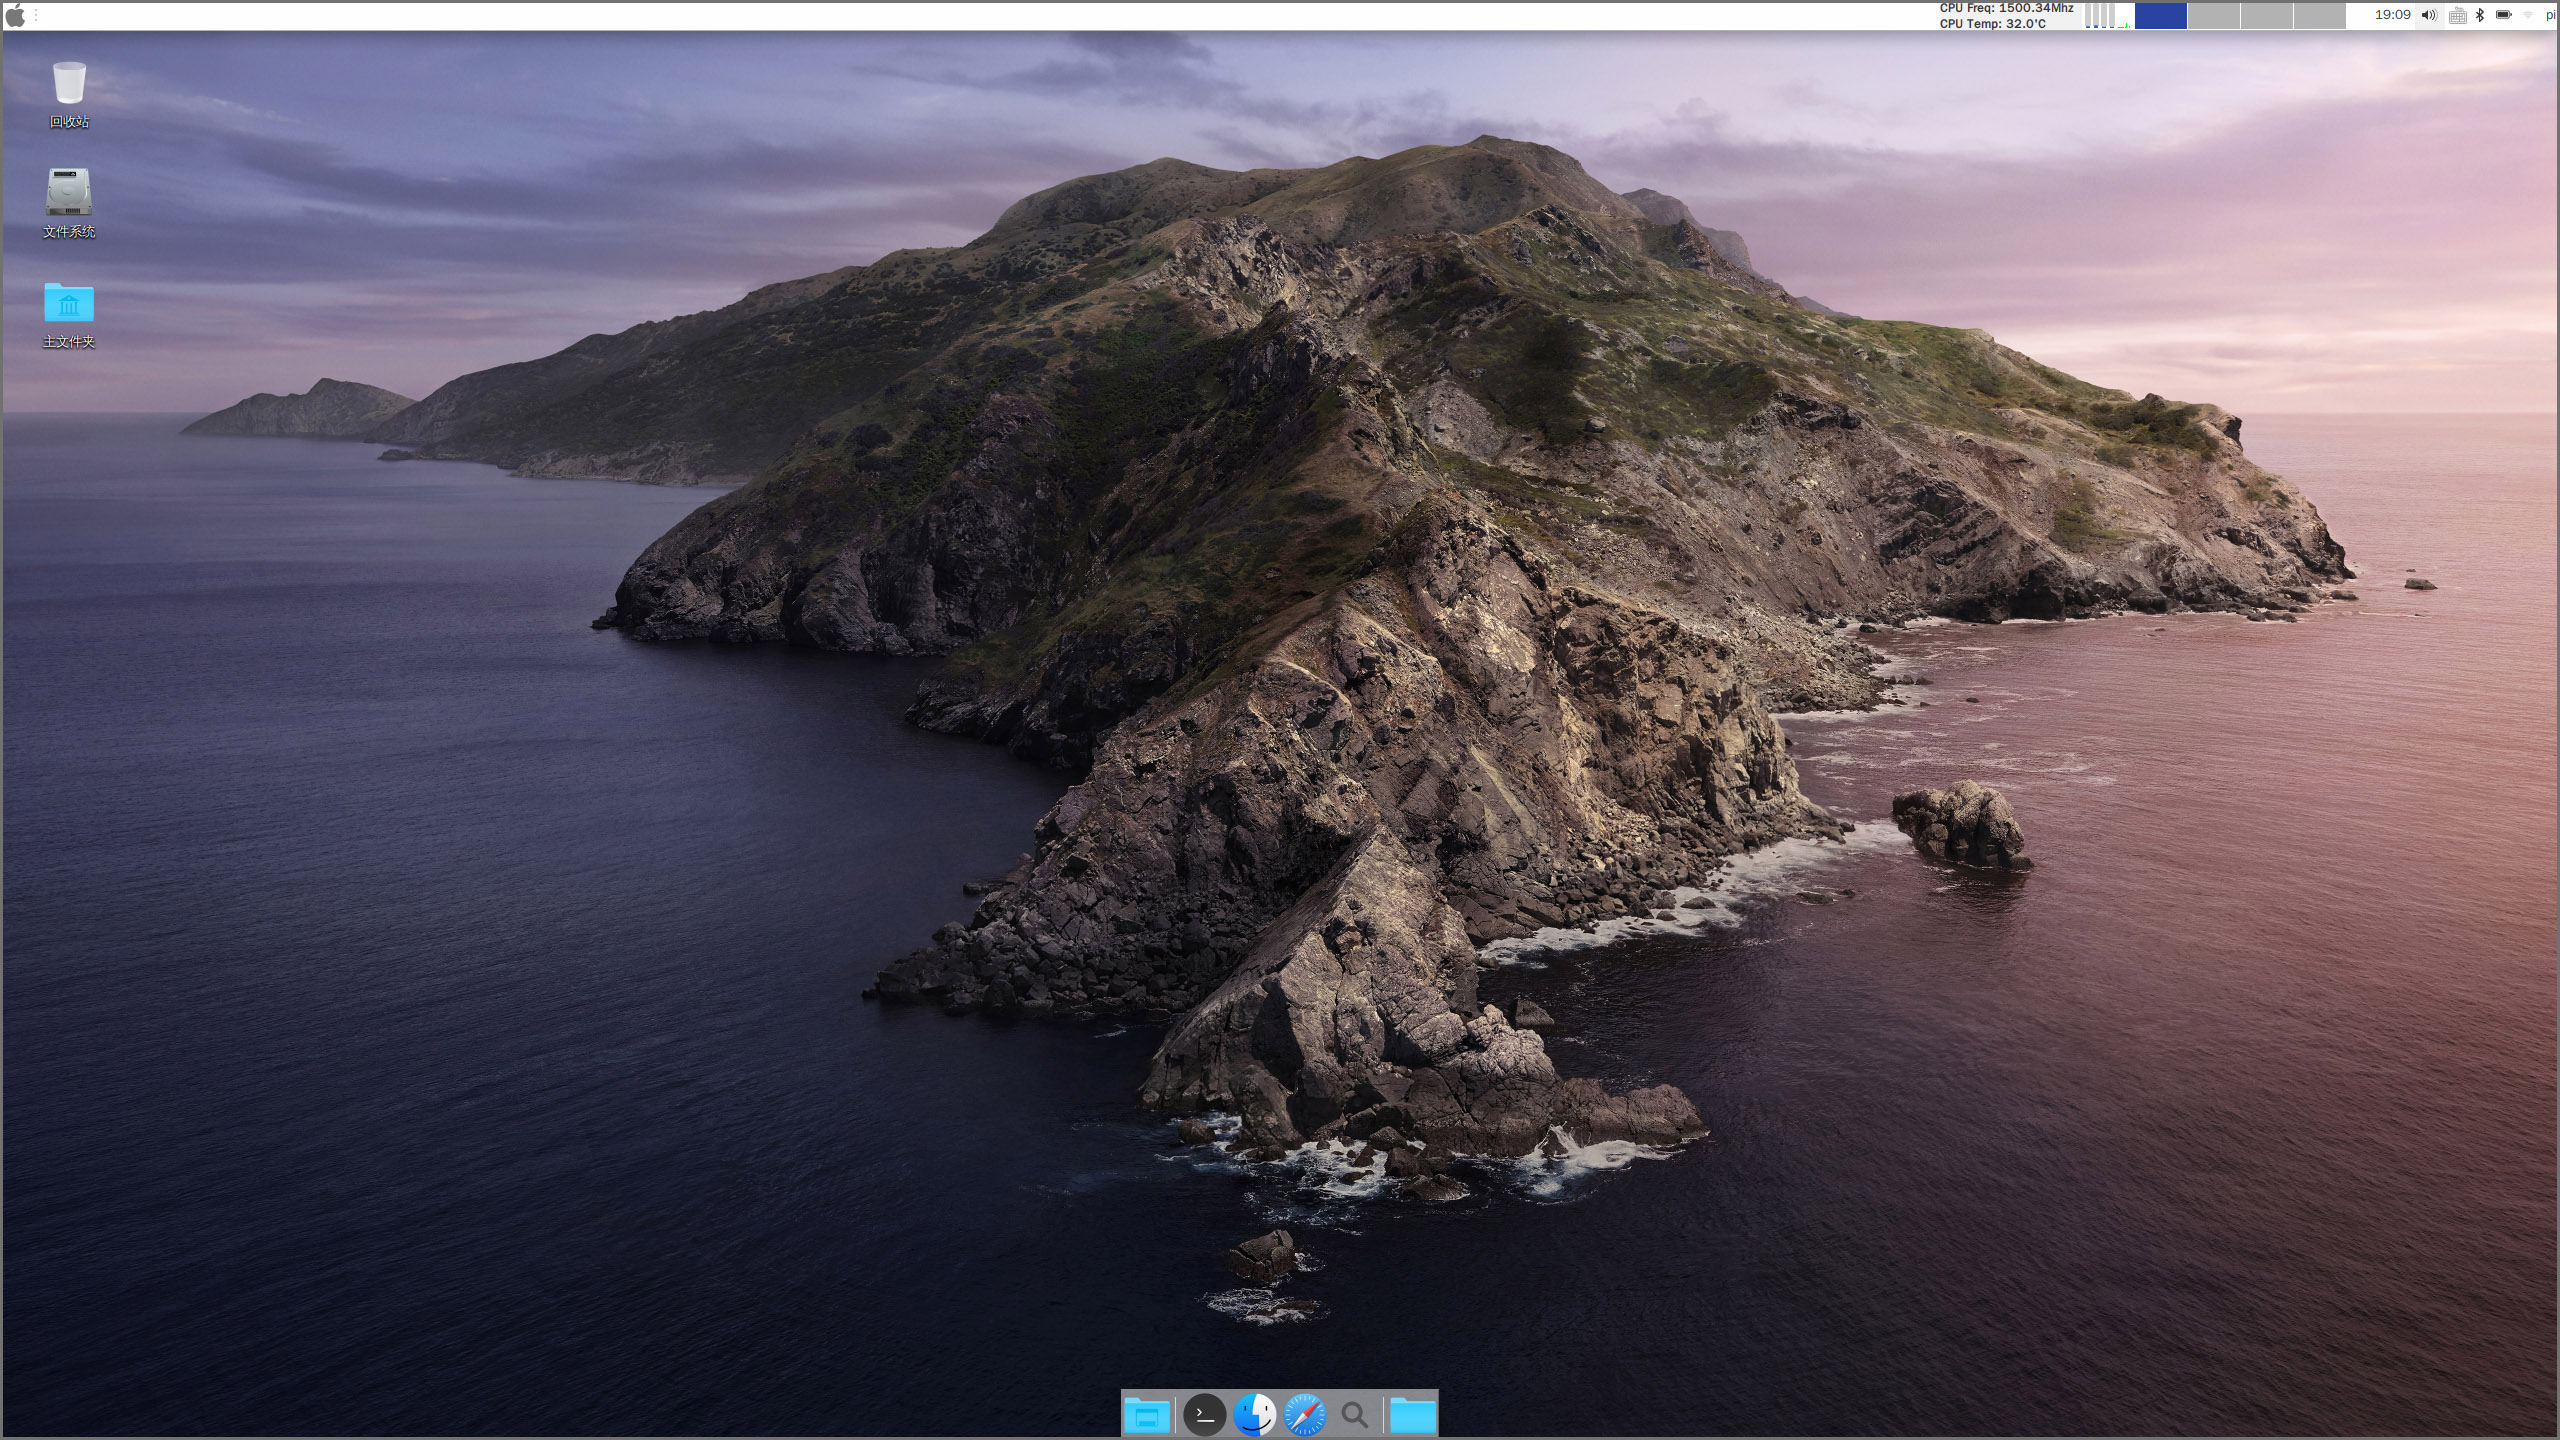The width and height of the screenshot is (2560, 1440).
Task: Open the Wi-Fi network tray icon
Action: (x=2528, y=15)
